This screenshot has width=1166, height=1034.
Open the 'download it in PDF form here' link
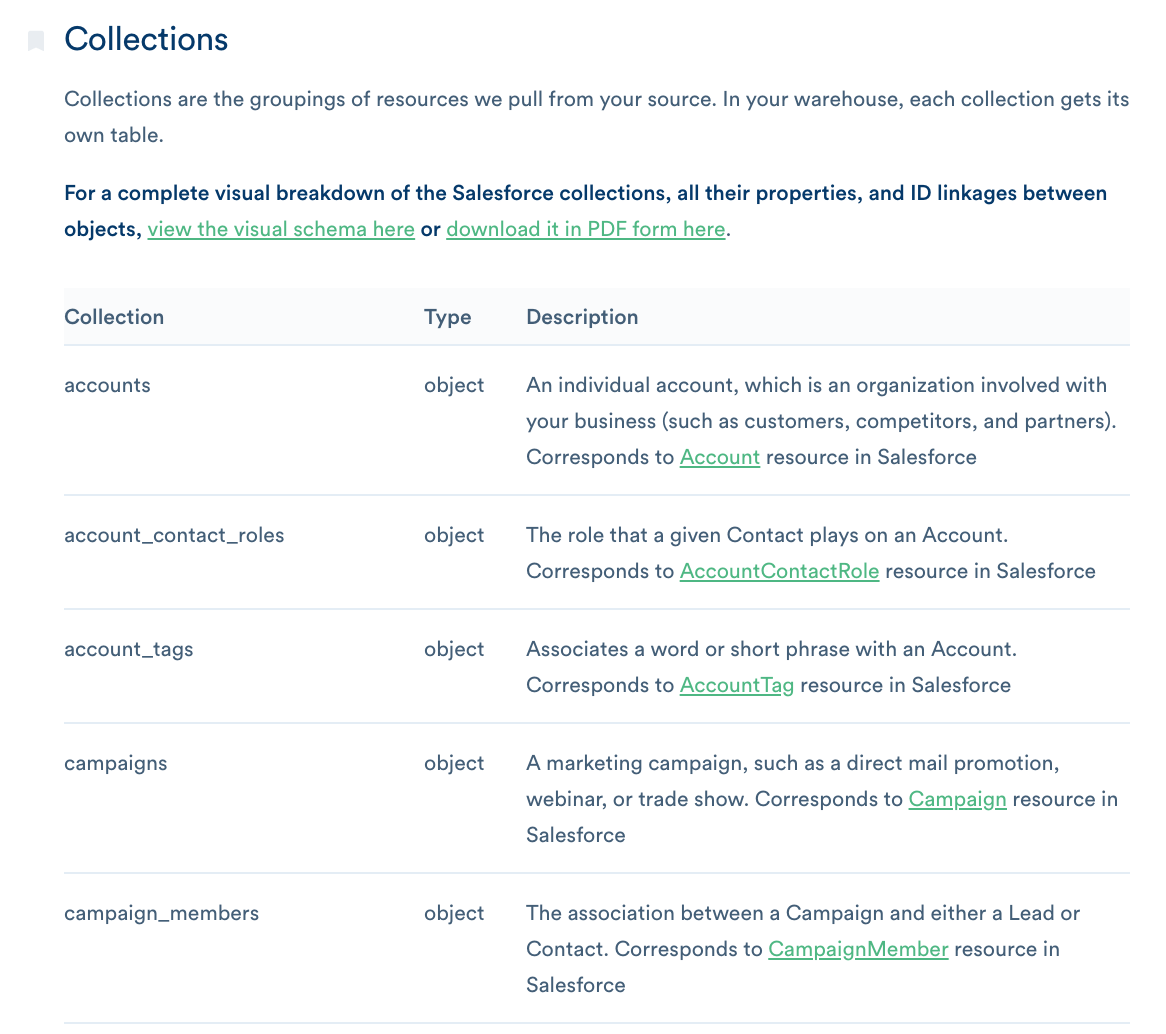coord(586,229)
